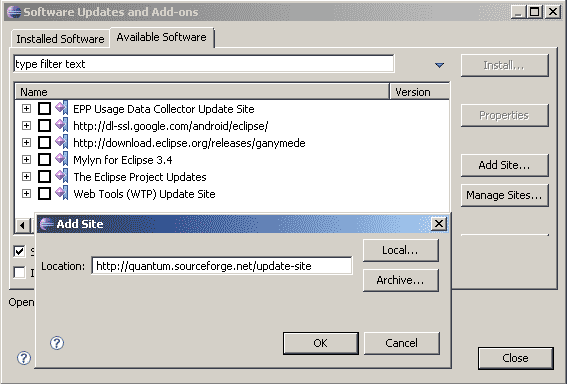567x384 pixels.
Task: Uncheck the ticked option beside the Add Site dialog
Action: [20, 251]
